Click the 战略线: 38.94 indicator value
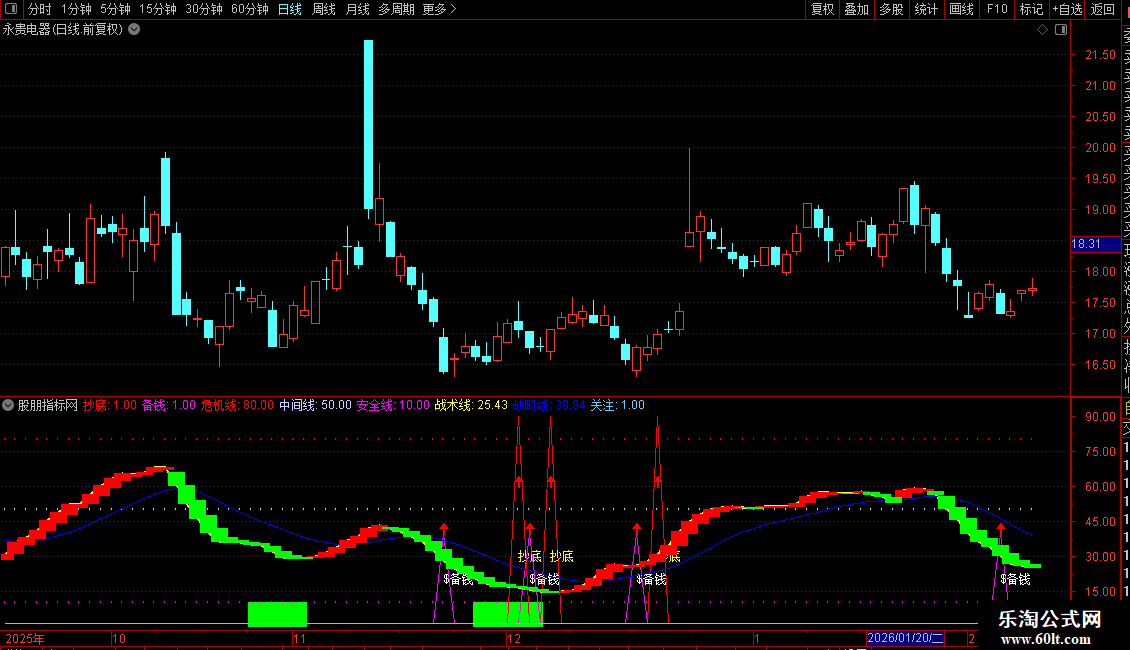The image size is (1130, 650). (x=549, y=405)
